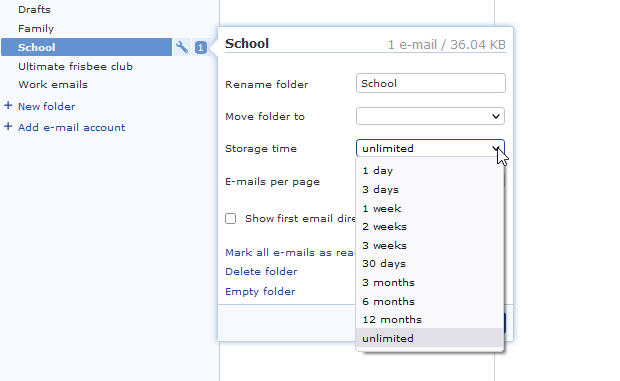
Task: Click Mark all e-mails as read link
Action: tap(290, 253)
